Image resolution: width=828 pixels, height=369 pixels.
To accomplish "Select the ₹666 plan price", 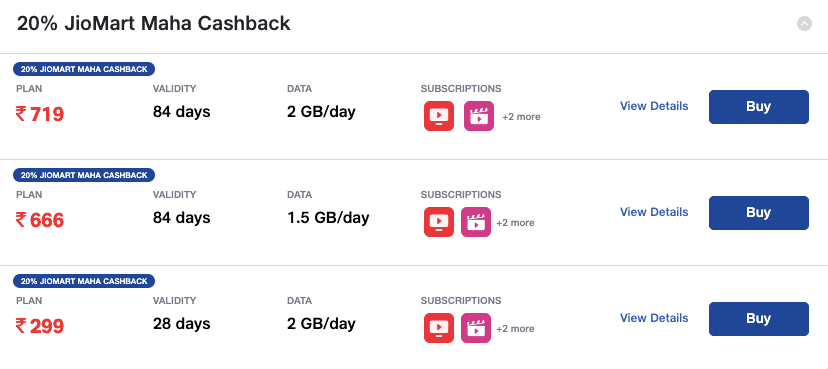I will pos(40,220).
